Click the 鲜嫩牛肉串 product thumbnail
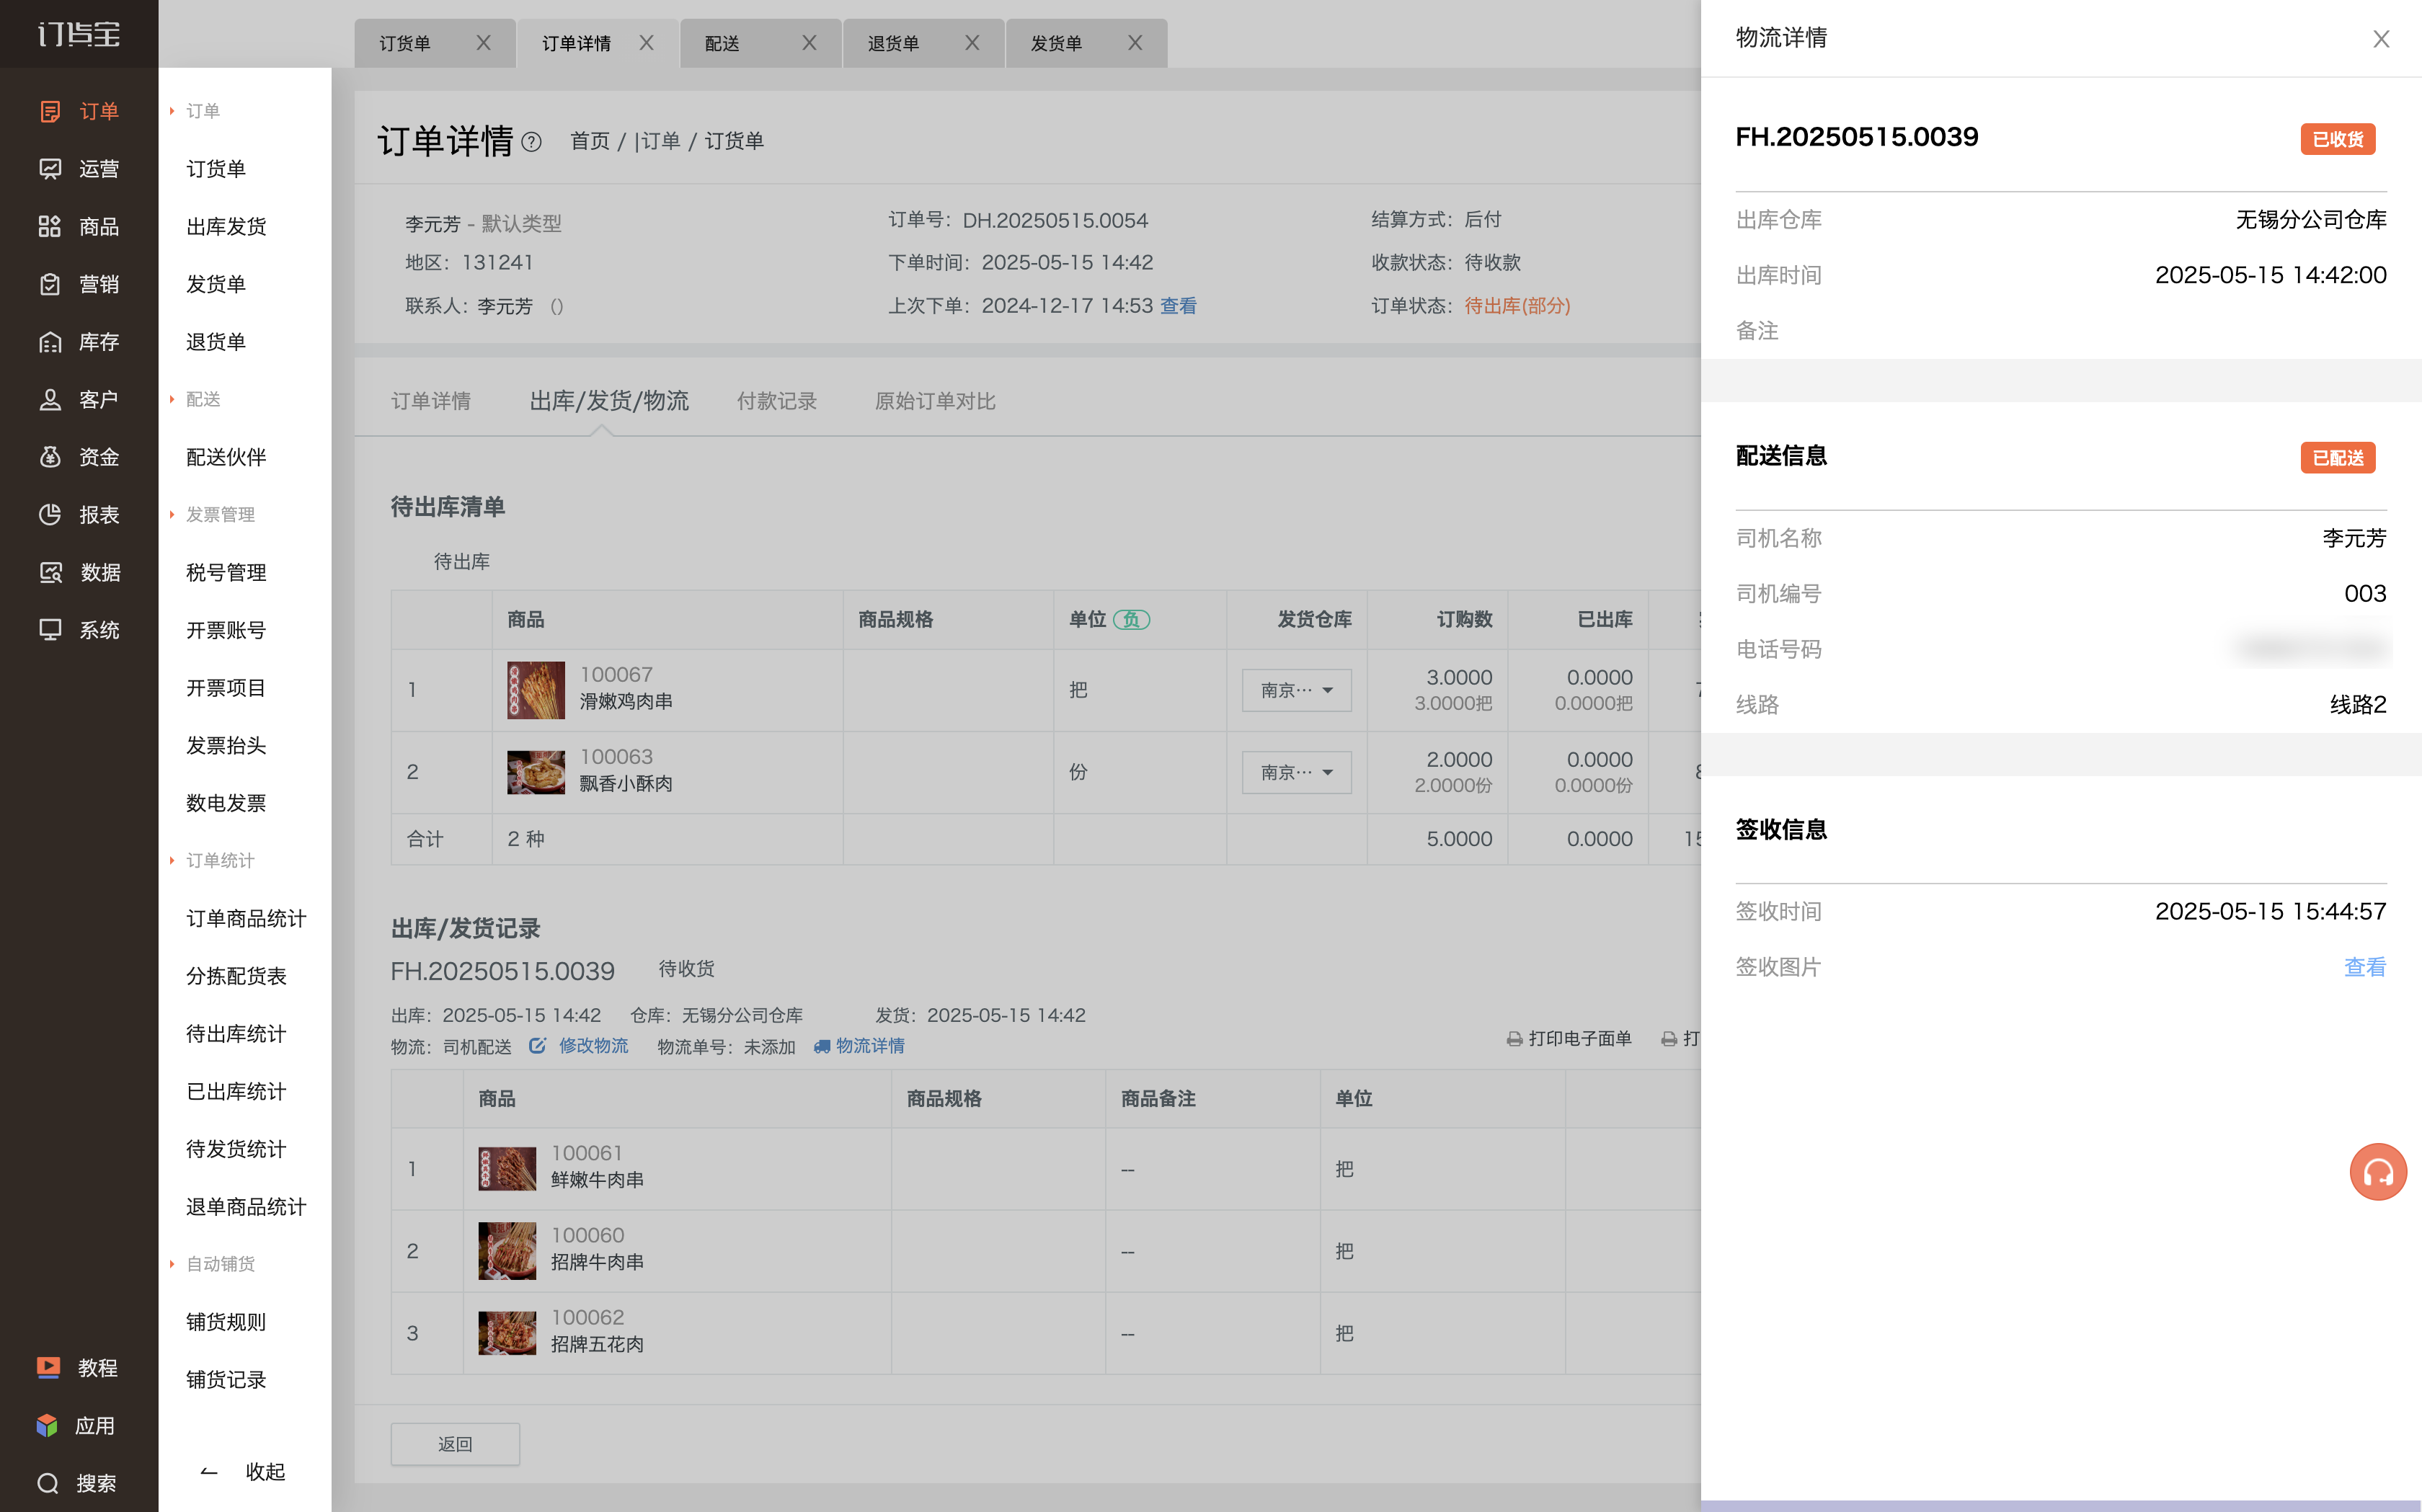This screenshot has width=2422, height=1512. coord(507,1168)
